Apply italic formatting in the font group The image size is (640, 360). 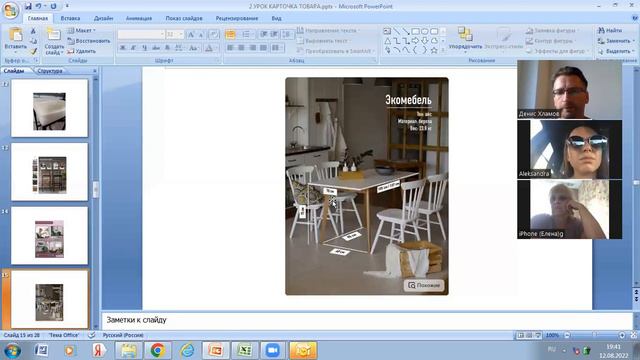(x=133, y=48)
